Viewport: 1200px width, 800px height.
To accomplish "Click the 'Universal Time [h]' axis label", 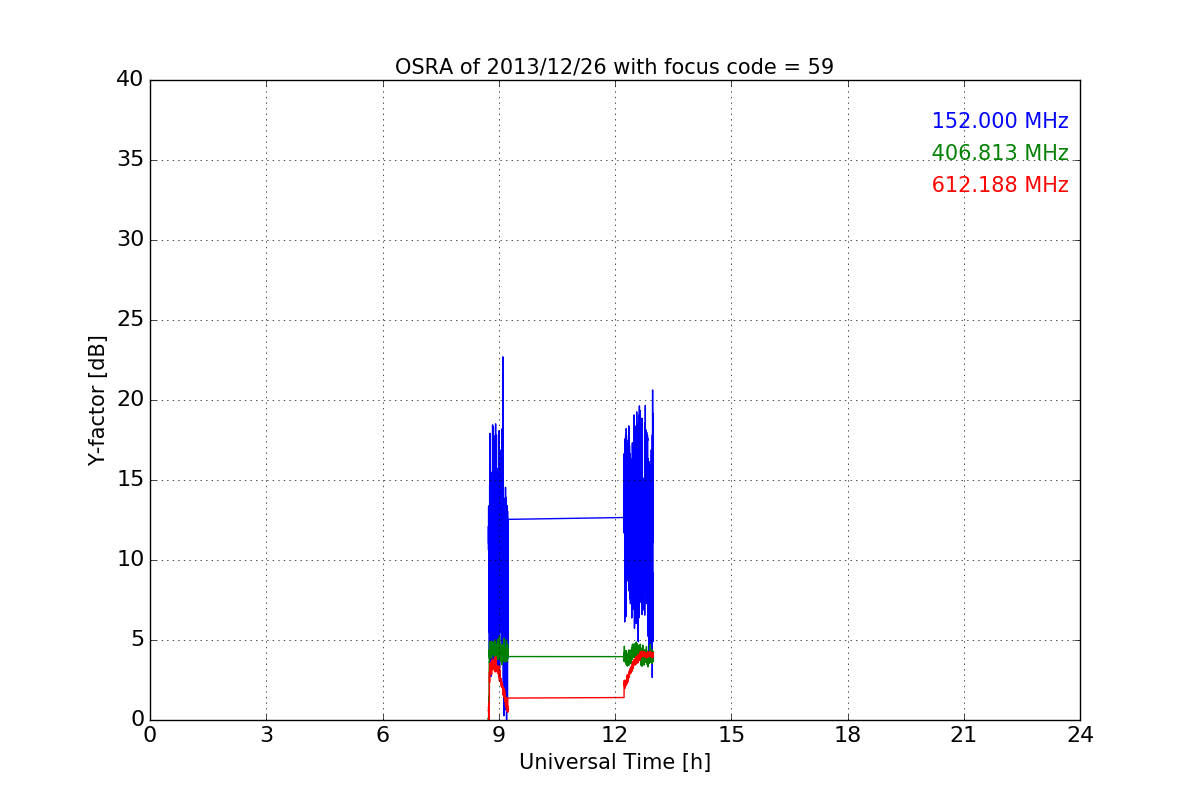I will pos(614,762).
